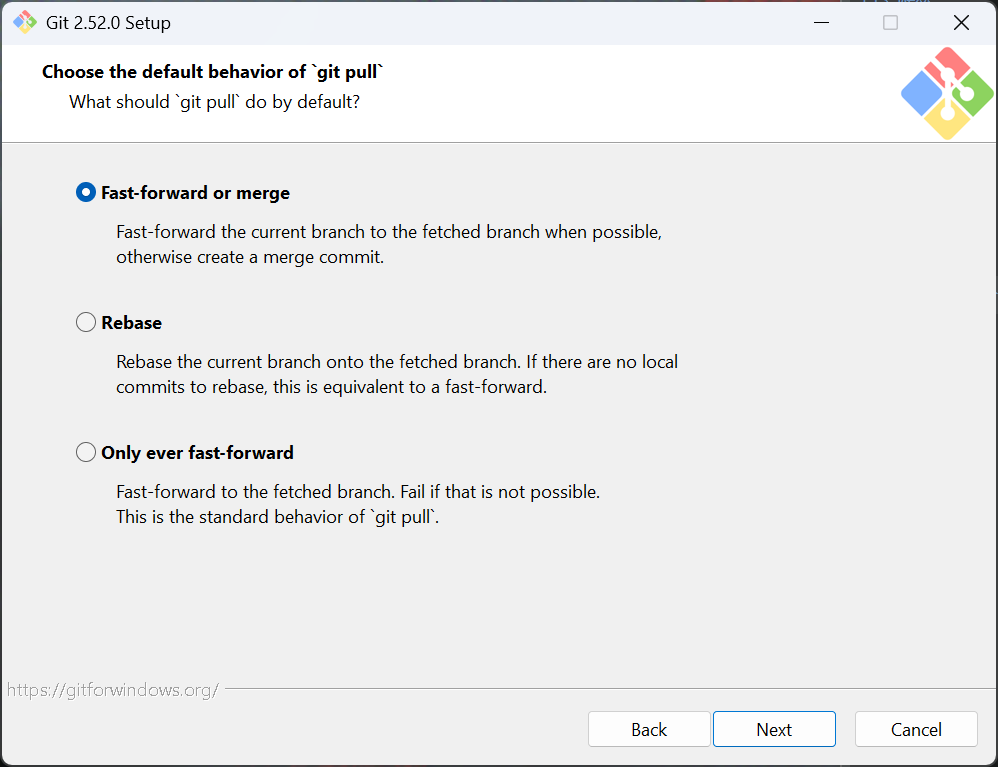
Task: Minimize the Git Setup window
Action: click(x=819, y=22)
